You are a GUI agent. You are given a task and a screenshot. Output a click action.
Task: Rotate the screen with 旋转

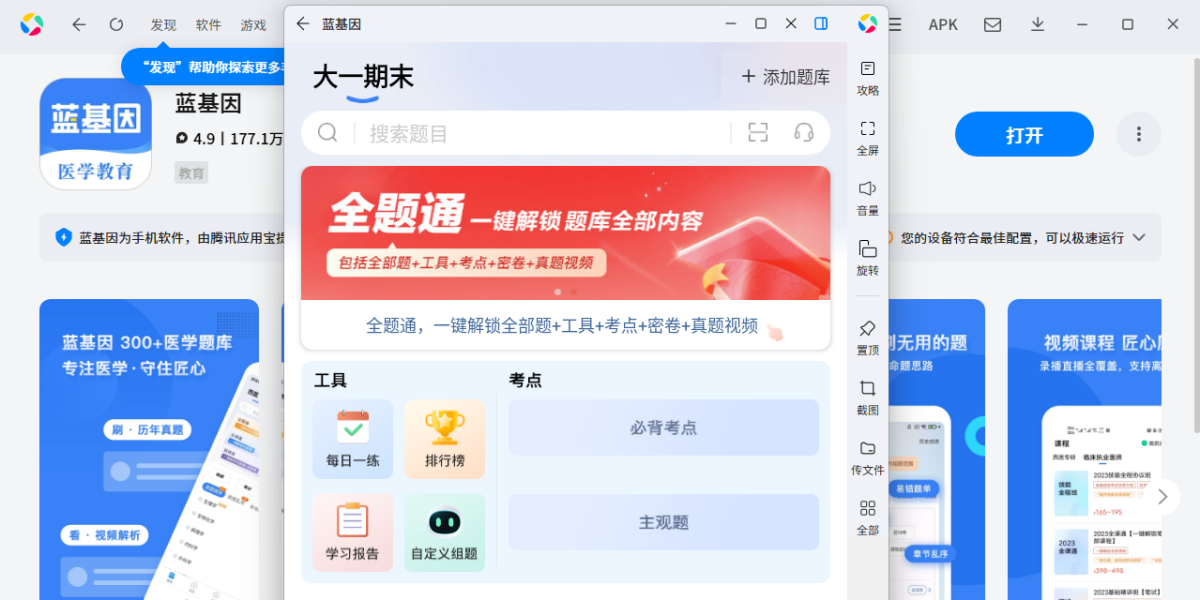click(x=867, y=257)
